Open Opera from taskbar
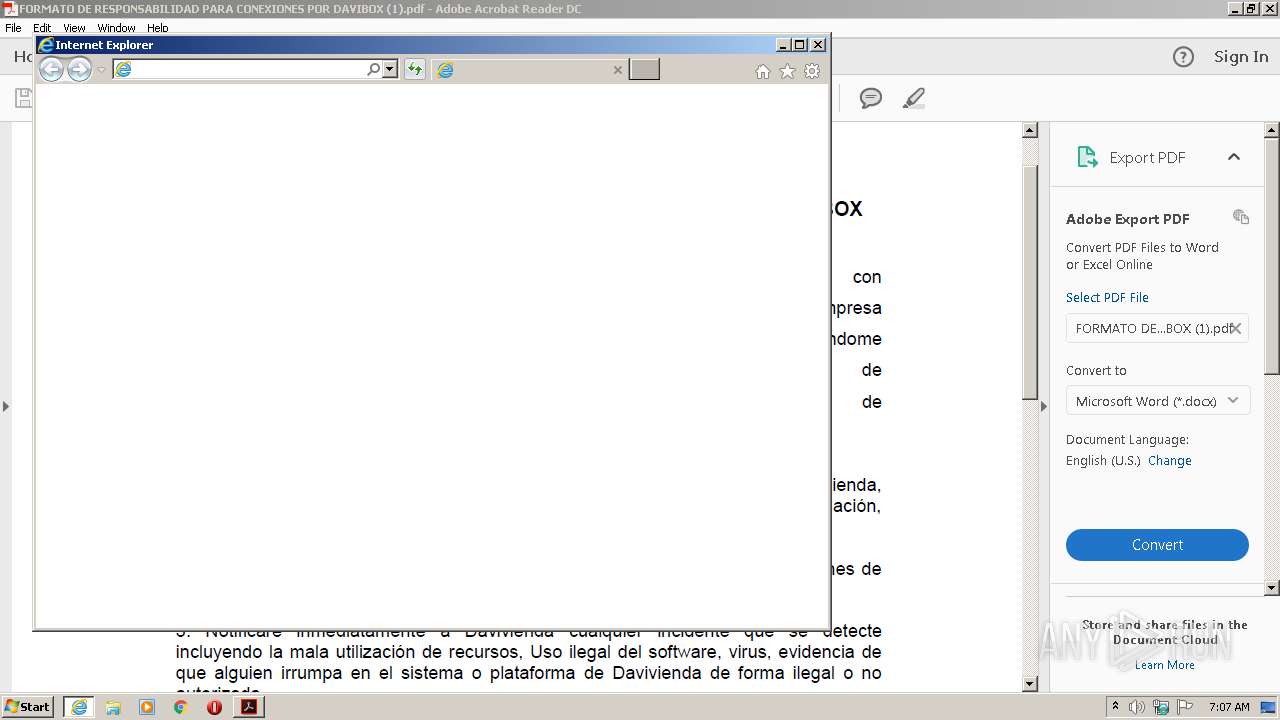The image size is (1280, 720). point(214,707)
